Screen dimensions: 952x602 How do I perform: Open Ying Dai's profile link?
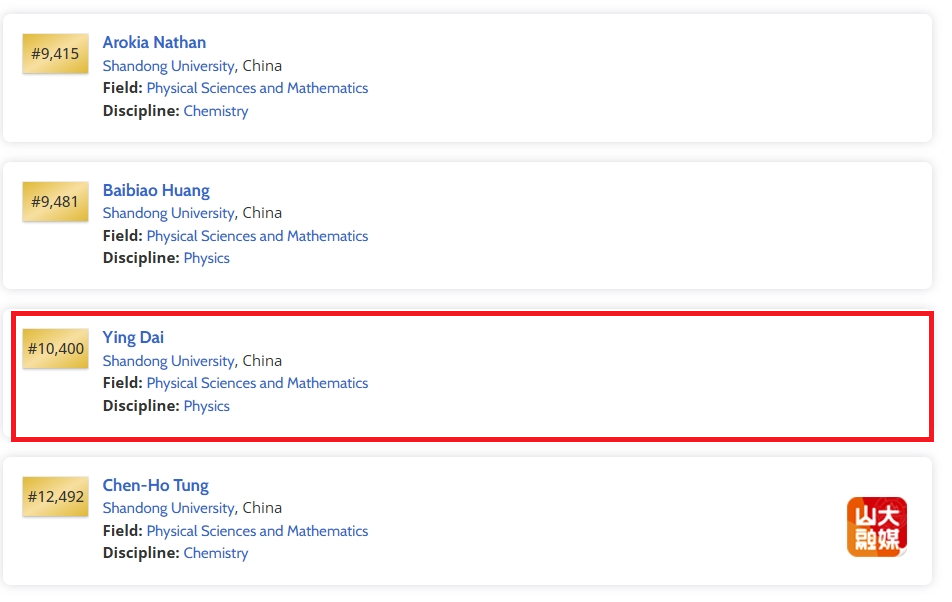133,337
